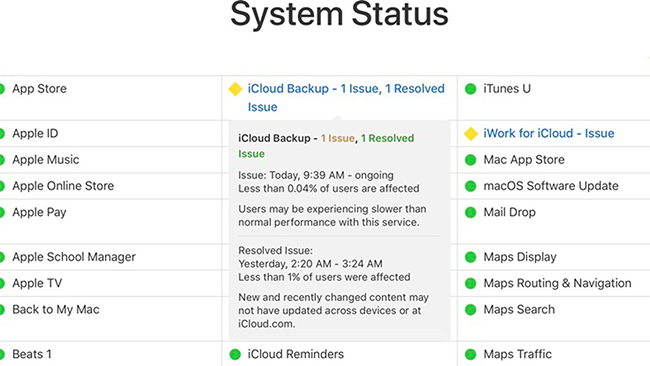The image size is (650, 366).
Task: Select the Apple TV service label
Action: click(37, 283)
